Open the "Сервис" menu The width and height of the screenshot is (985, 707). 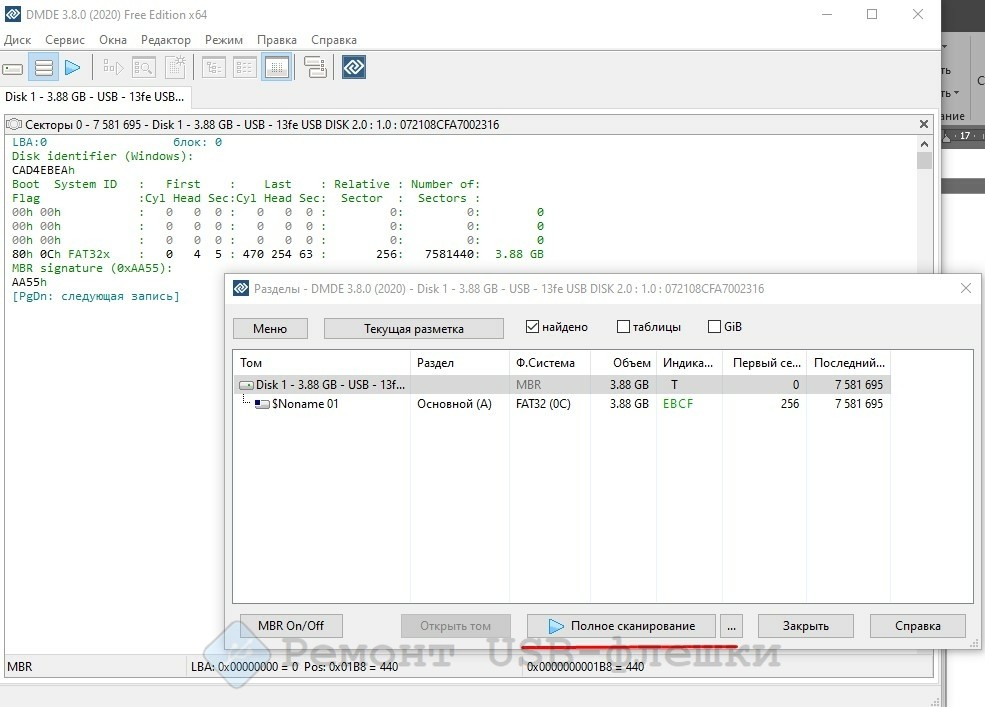point(65,40)
